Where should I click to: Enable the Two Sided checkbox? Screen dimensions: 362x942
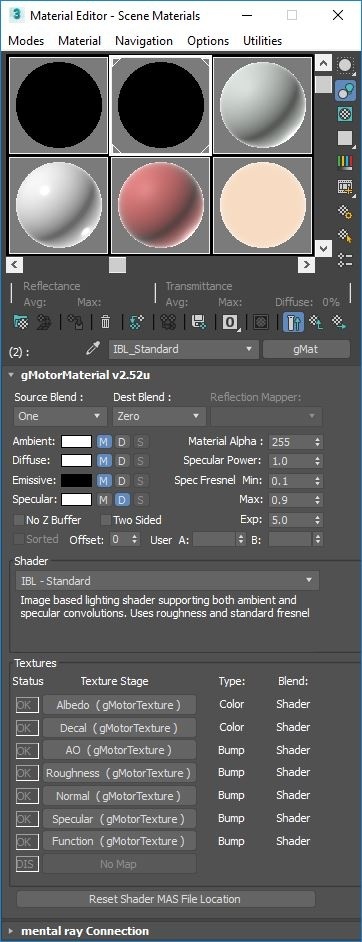(x=106, y=520)
